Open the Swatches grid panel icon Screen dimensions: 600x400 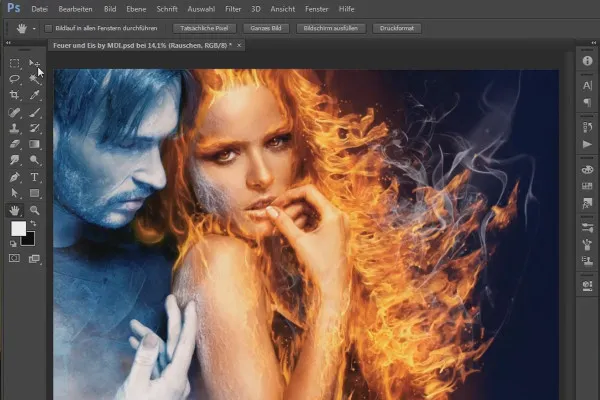click(587, 186)
